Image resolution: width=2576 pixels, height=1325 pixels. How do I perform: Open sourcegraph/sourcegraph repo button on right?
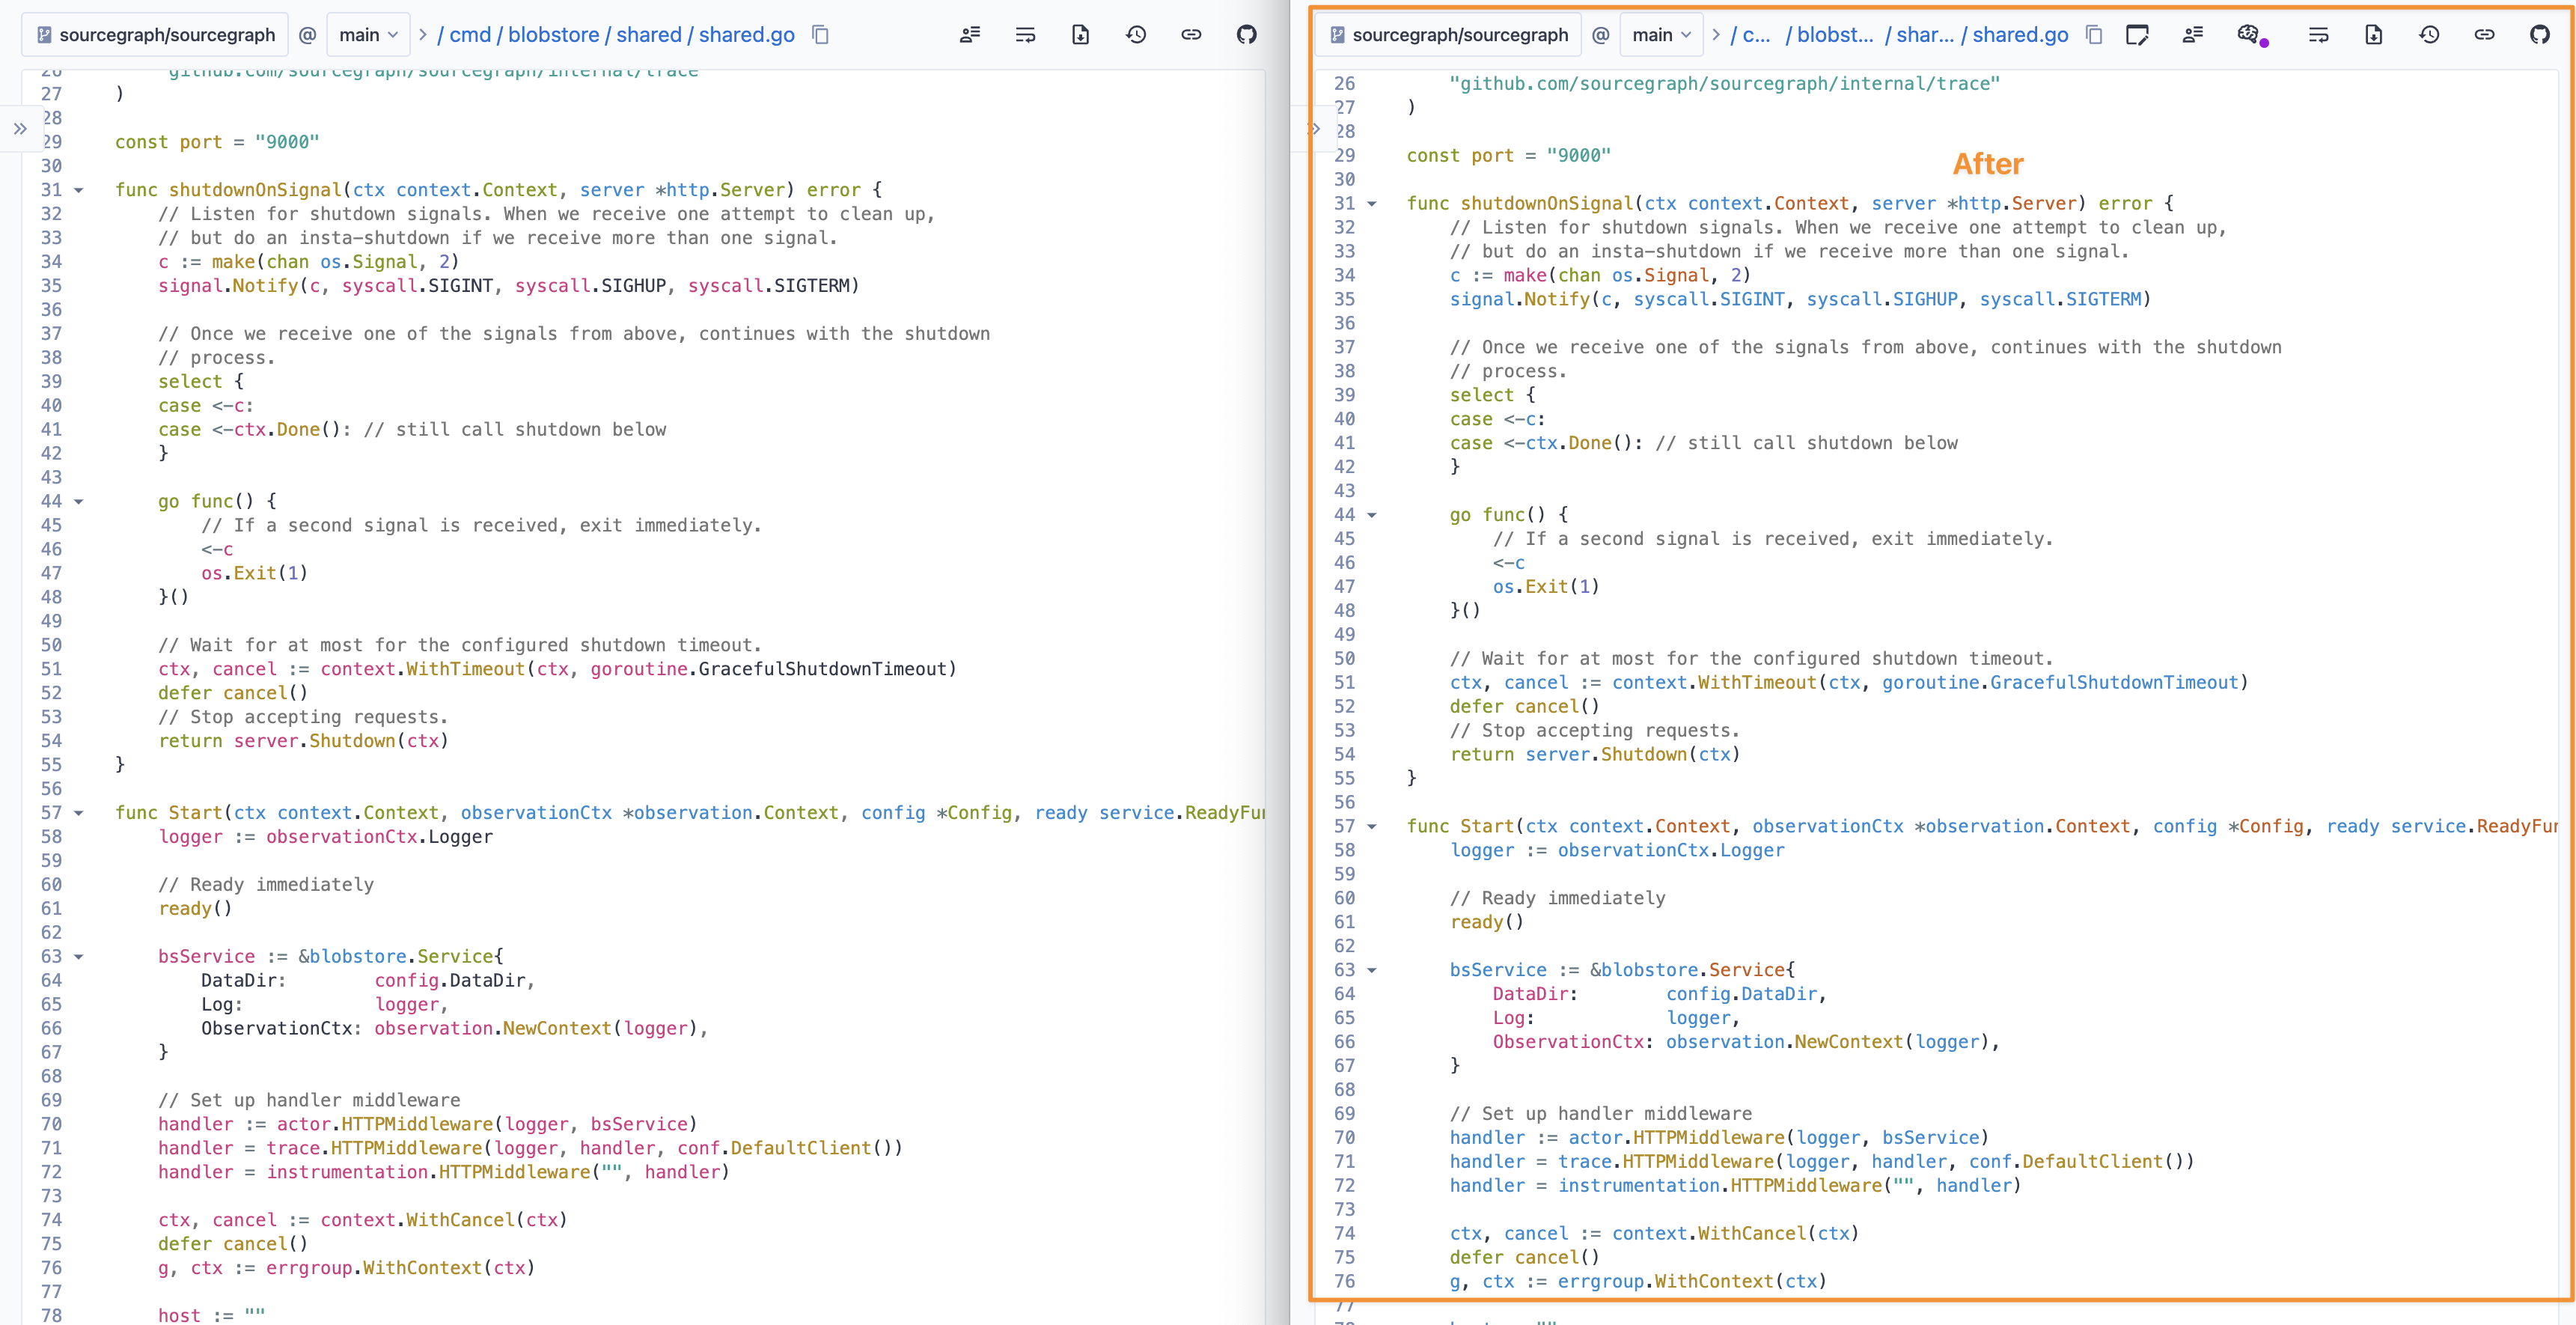[x=1448, y=35]
